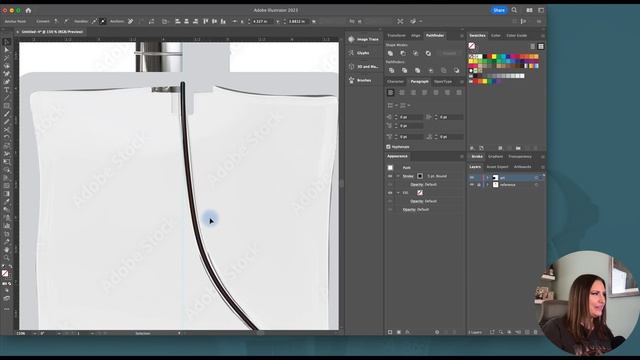Open the 3D and Materials panel
Image resolution: width=640 pixels, height=360 pixels.
[363, 67]
